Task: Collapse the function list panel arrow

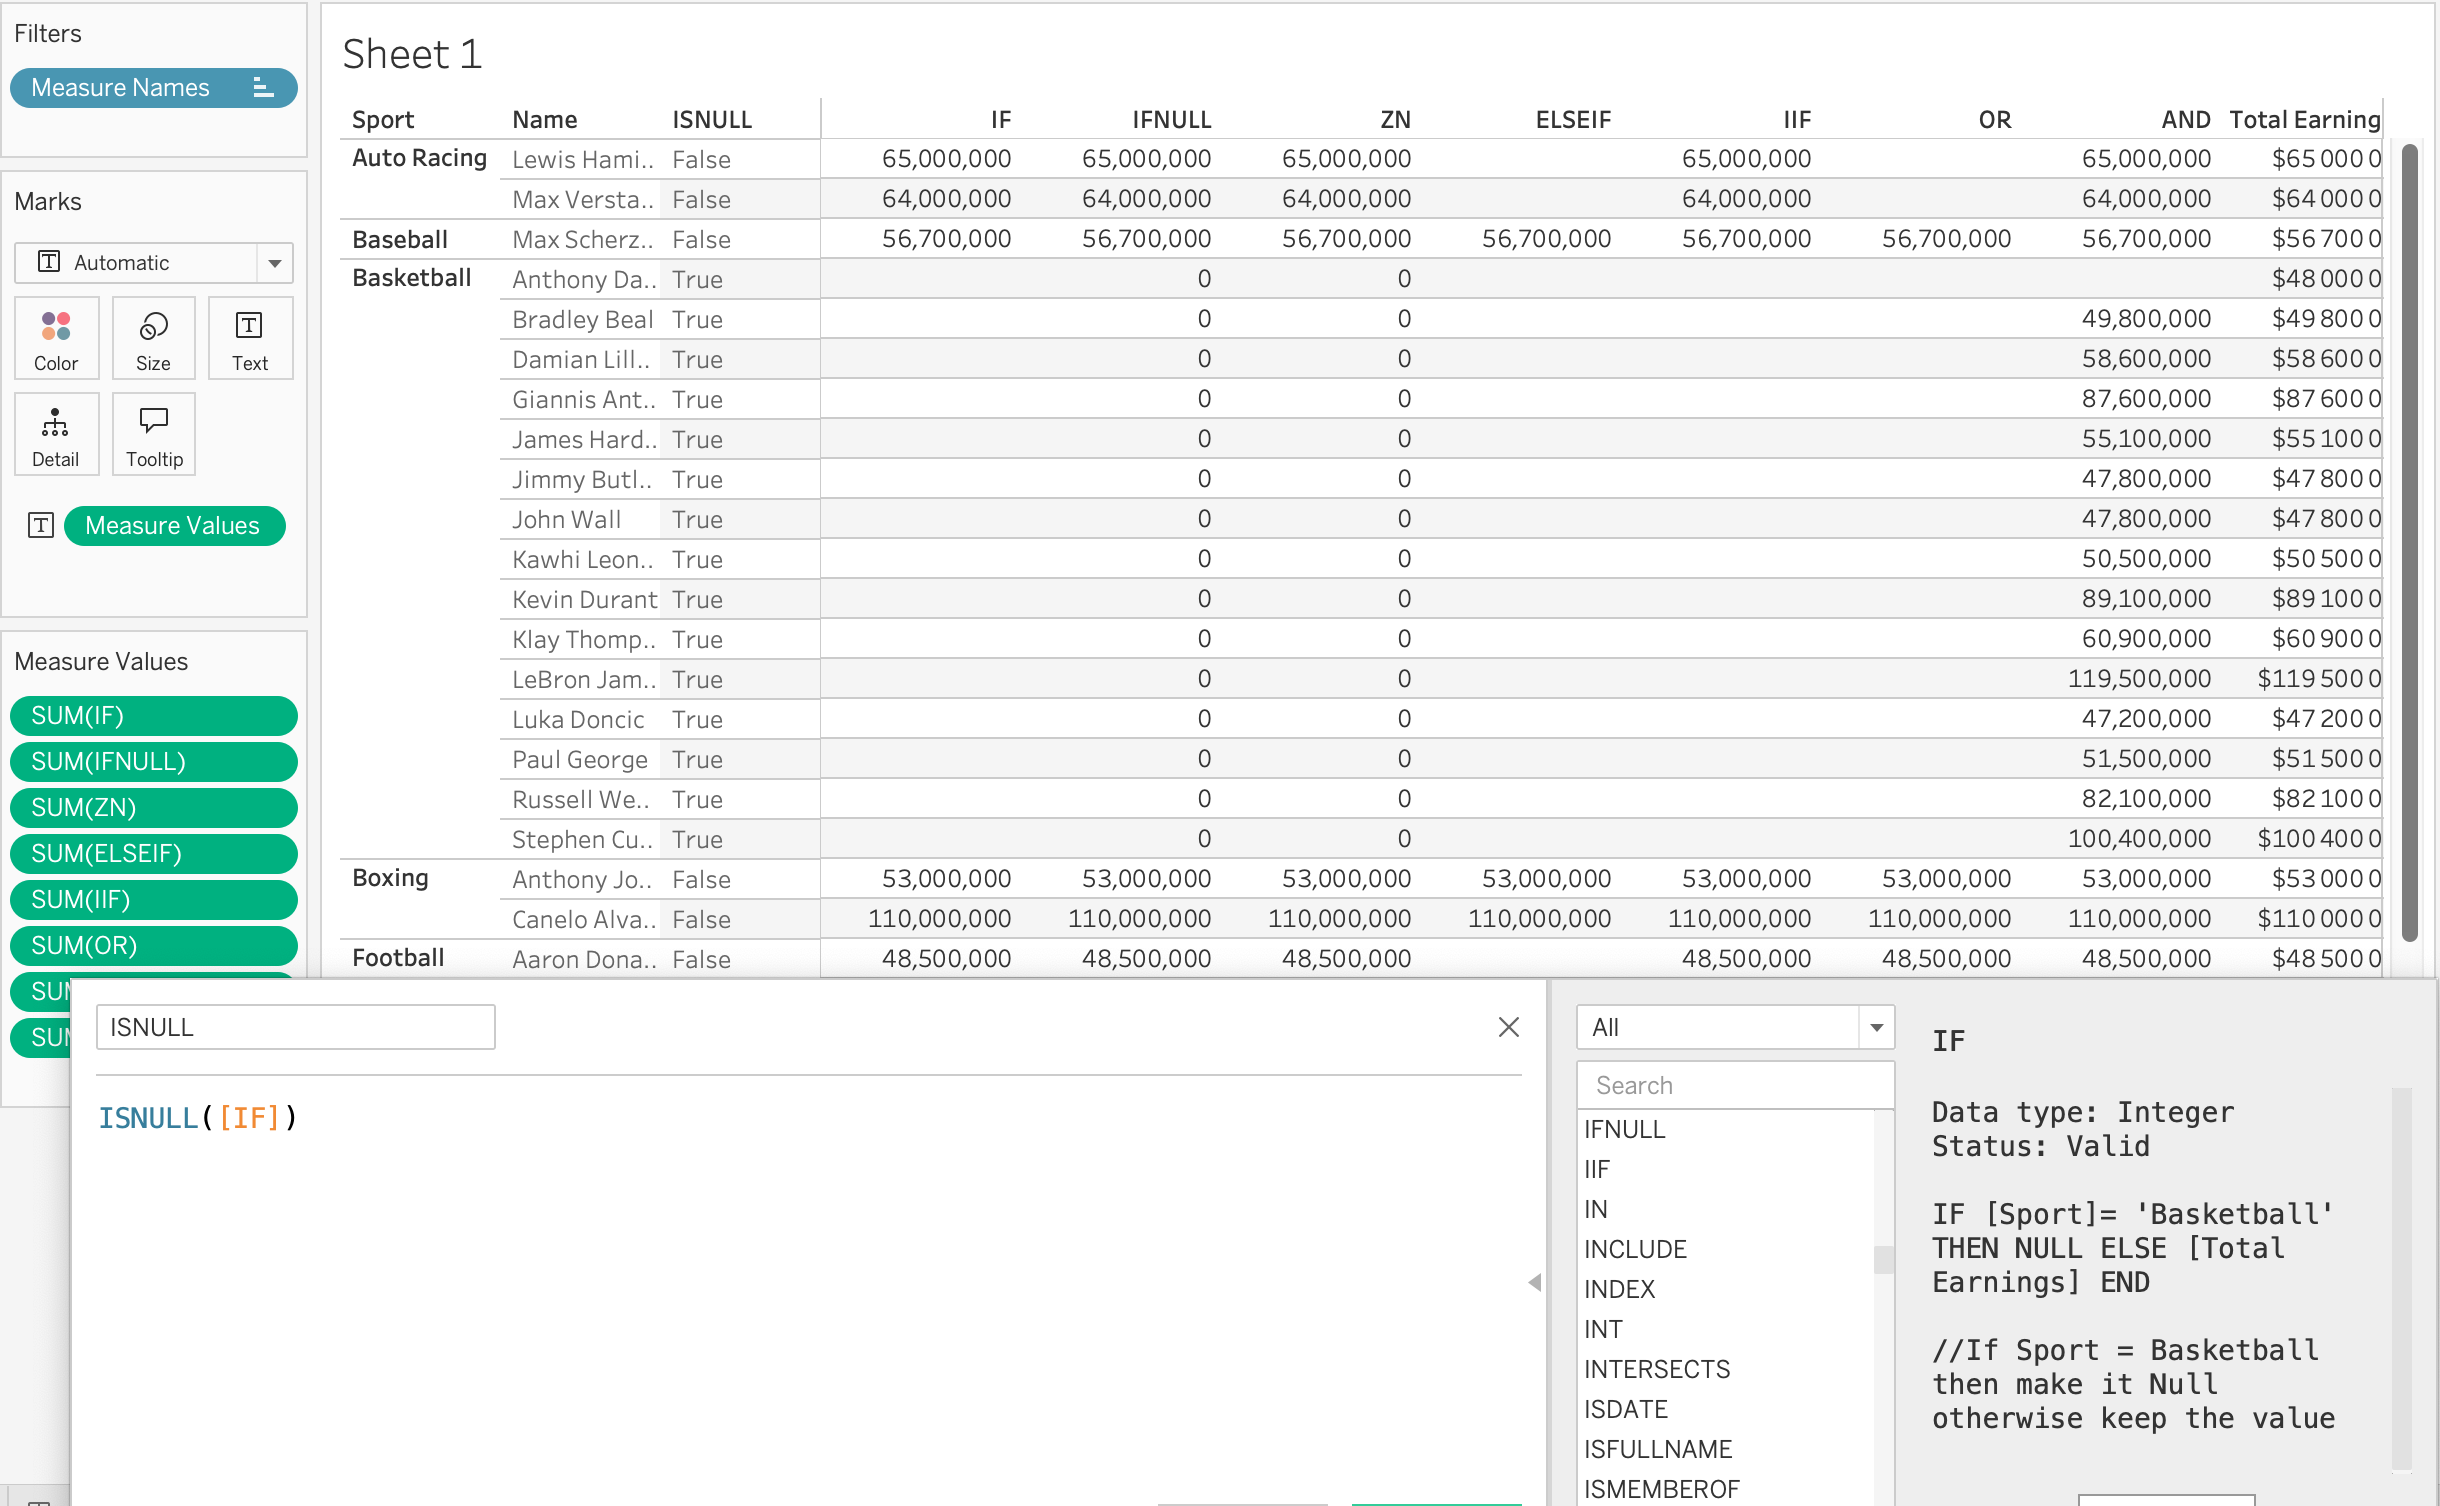Action: (x=1534, y=1282)
